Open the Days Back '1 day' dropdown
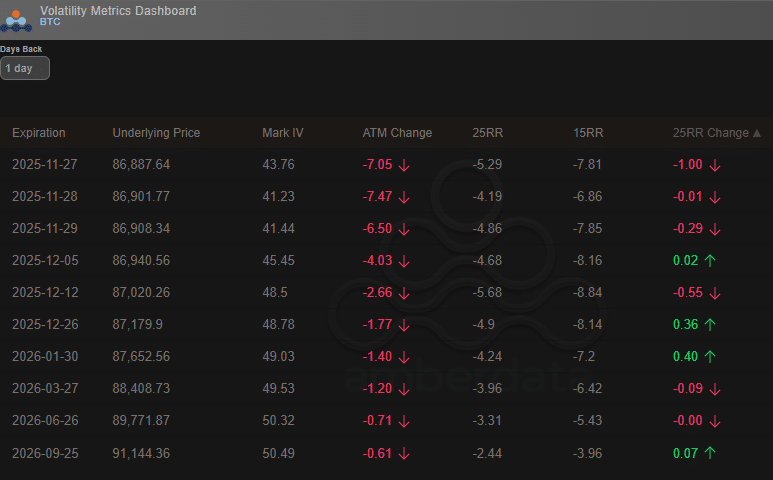This screenshot has height=480, width=773. (25, 68)
